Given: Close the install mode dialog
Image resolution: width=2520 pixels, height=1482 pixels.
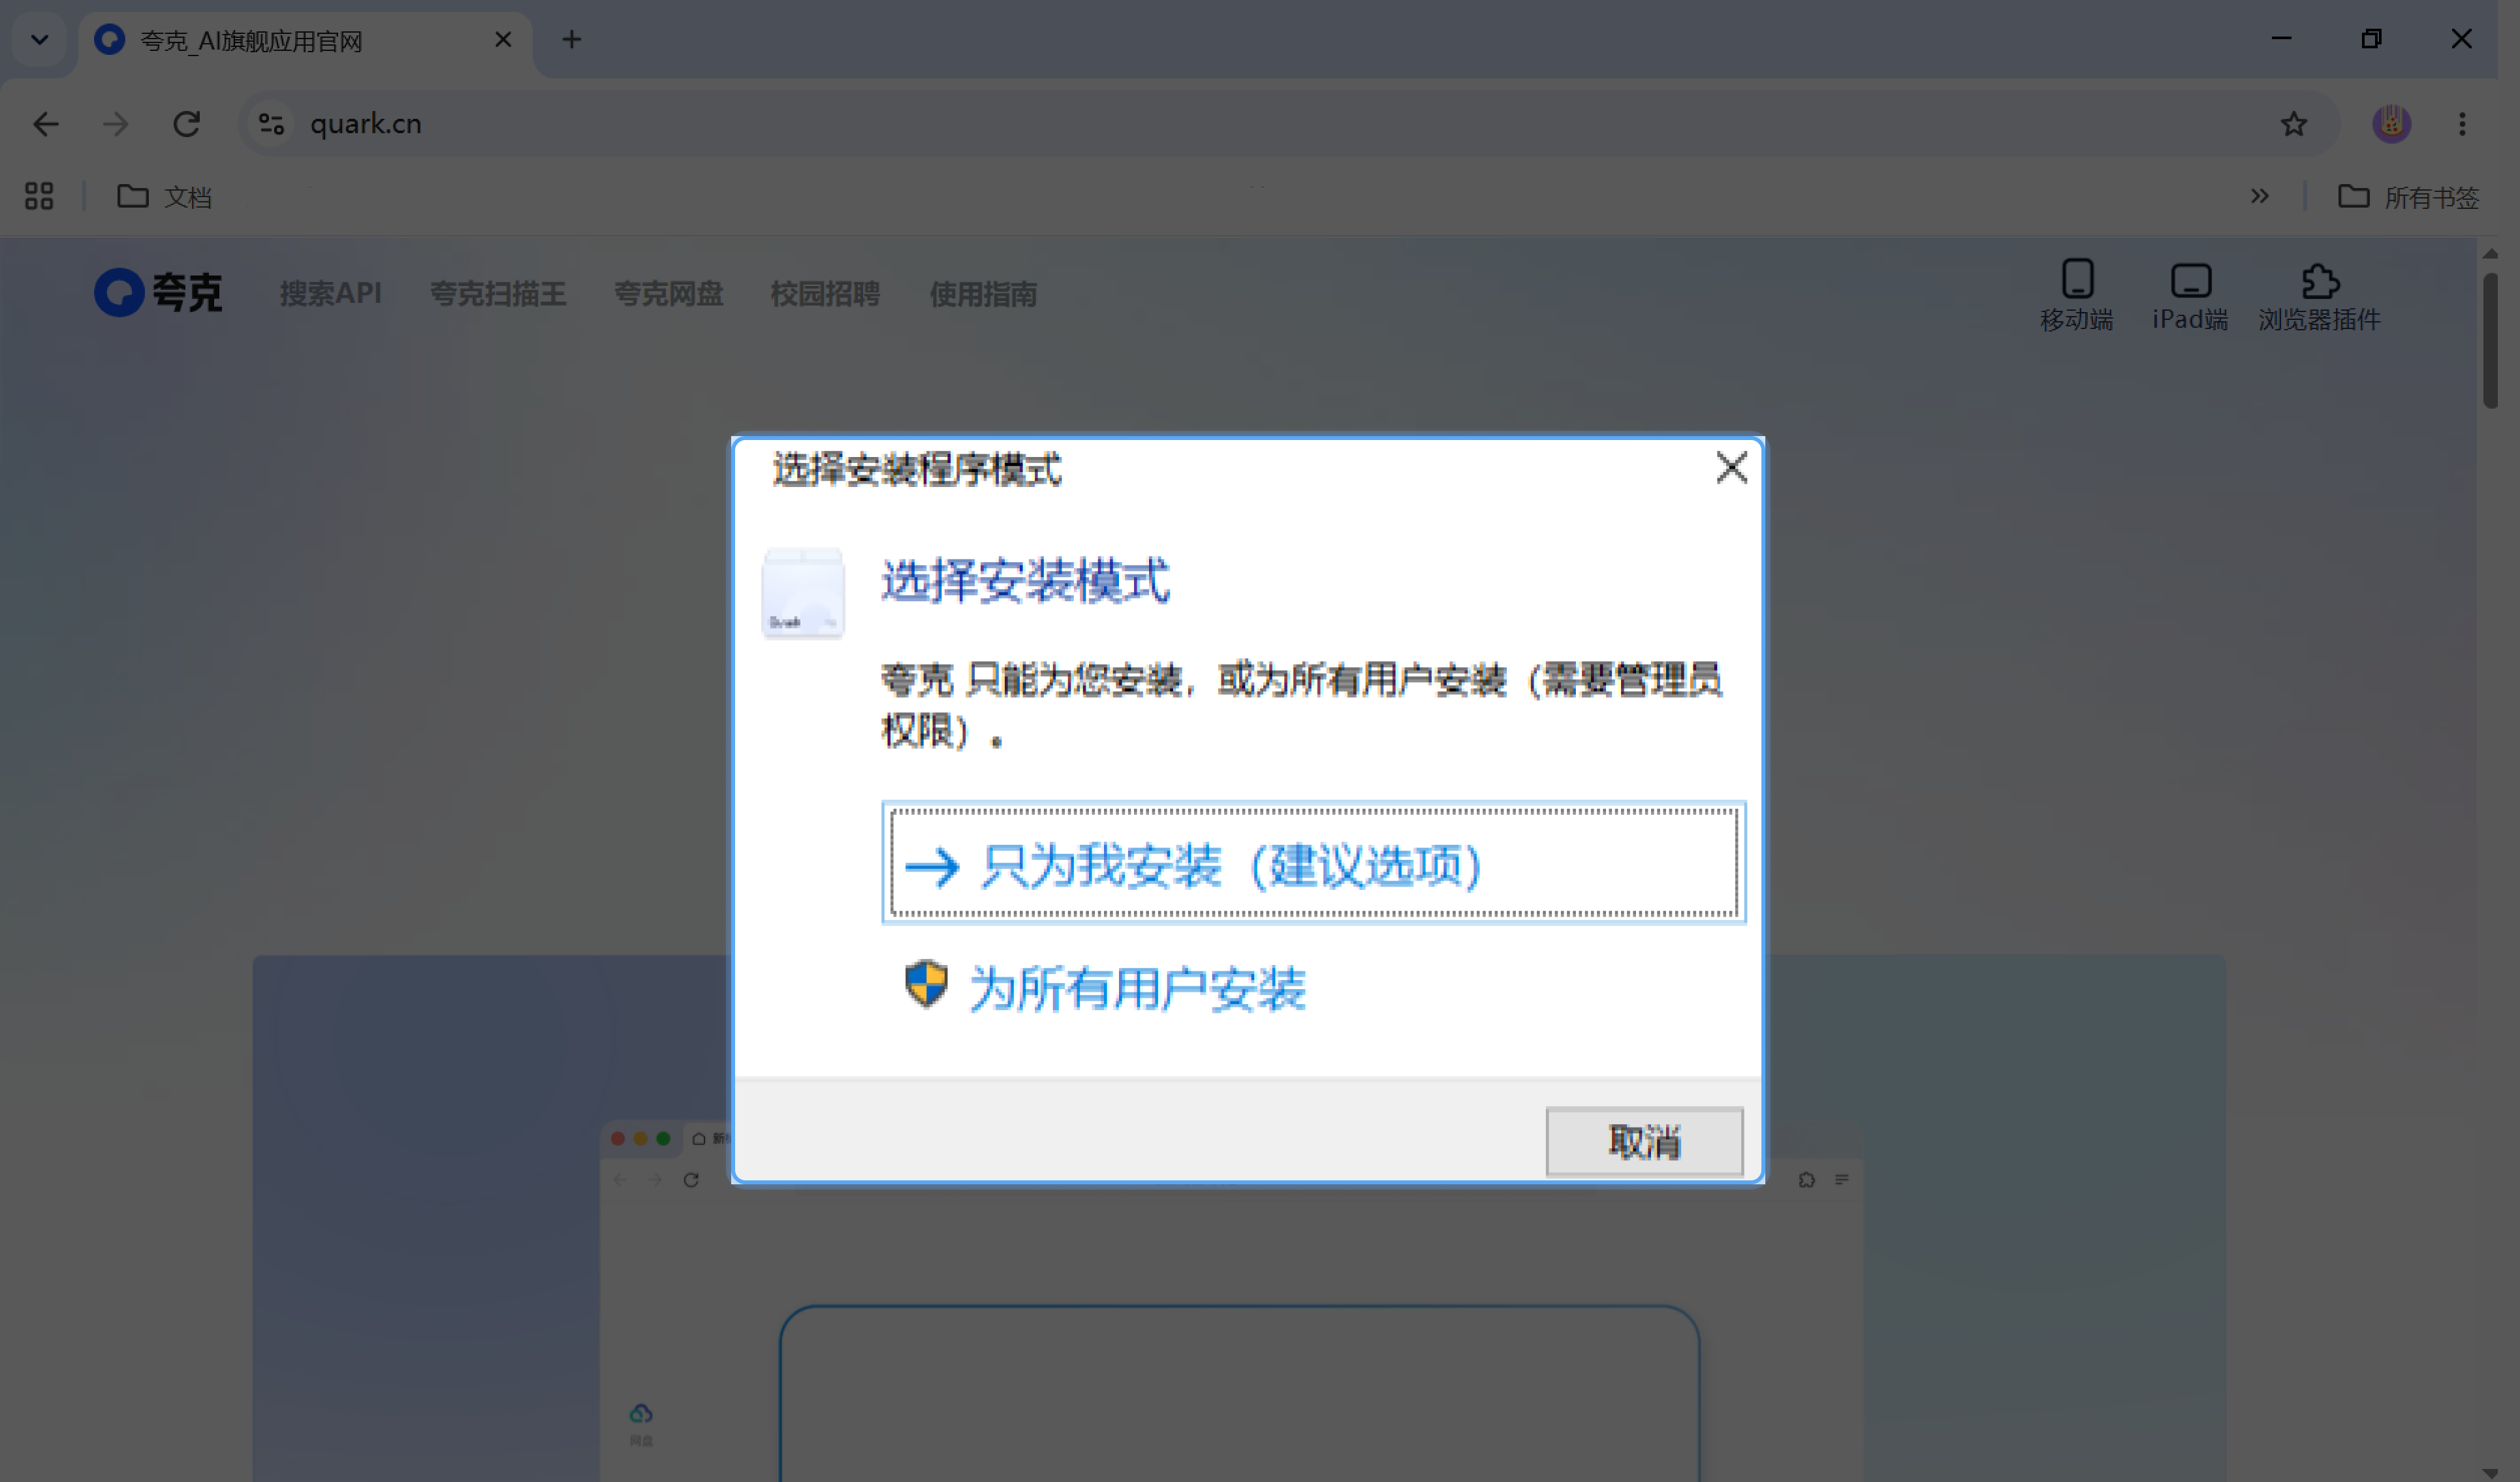Looking at the screenshot, I should (x=1731, y=467).
